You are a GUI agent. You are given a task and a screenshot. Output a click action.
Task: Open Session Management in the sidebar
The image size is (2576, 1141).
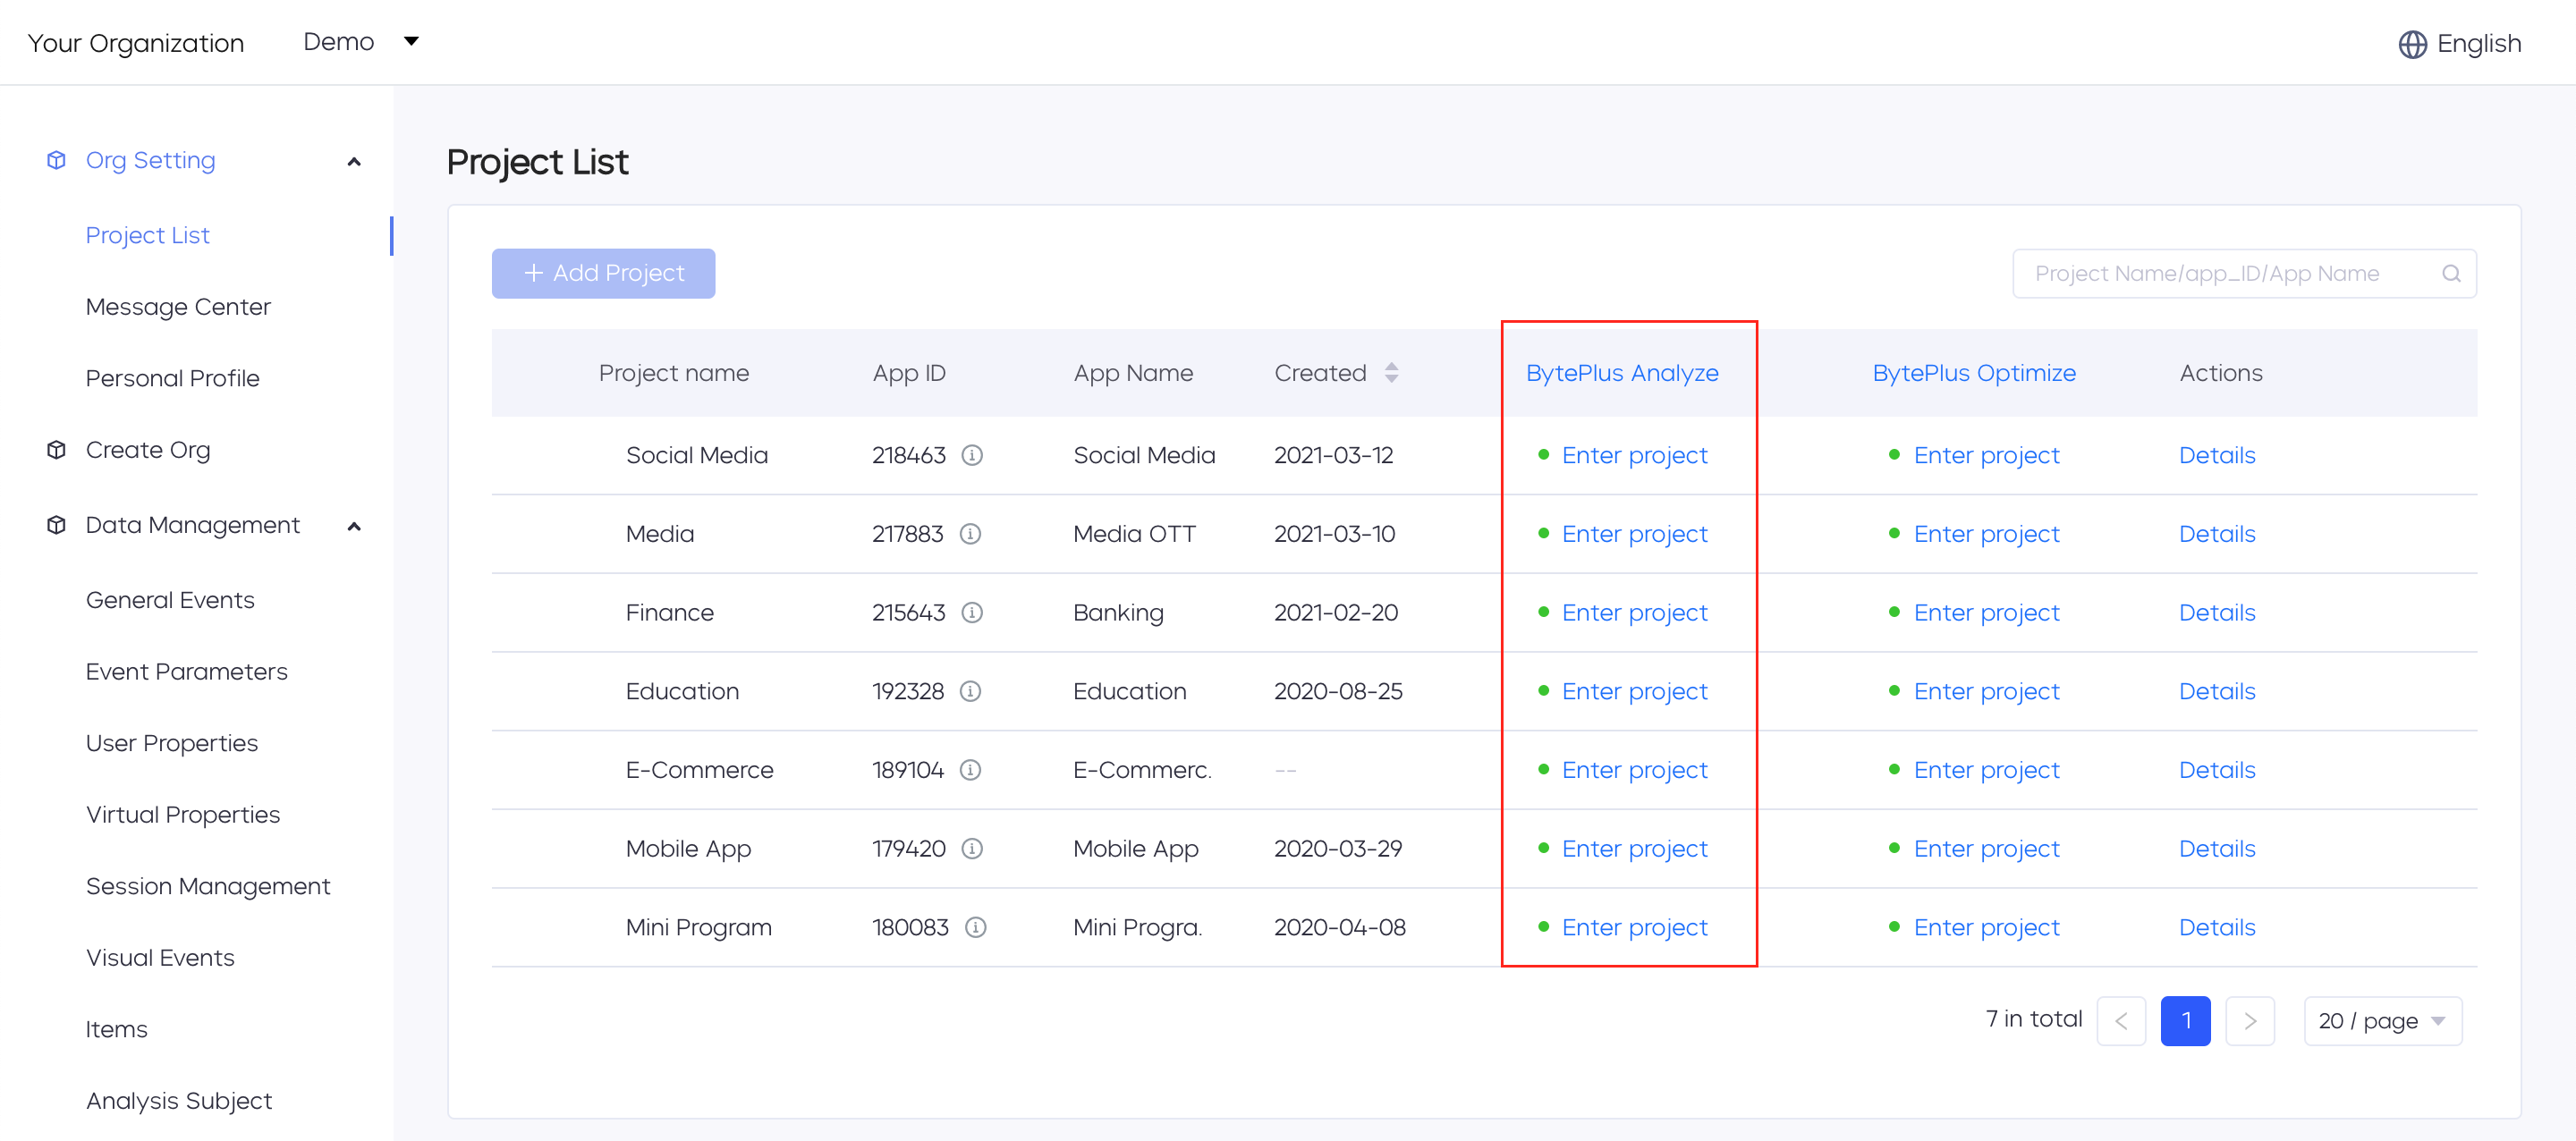(x=208, y=886)
